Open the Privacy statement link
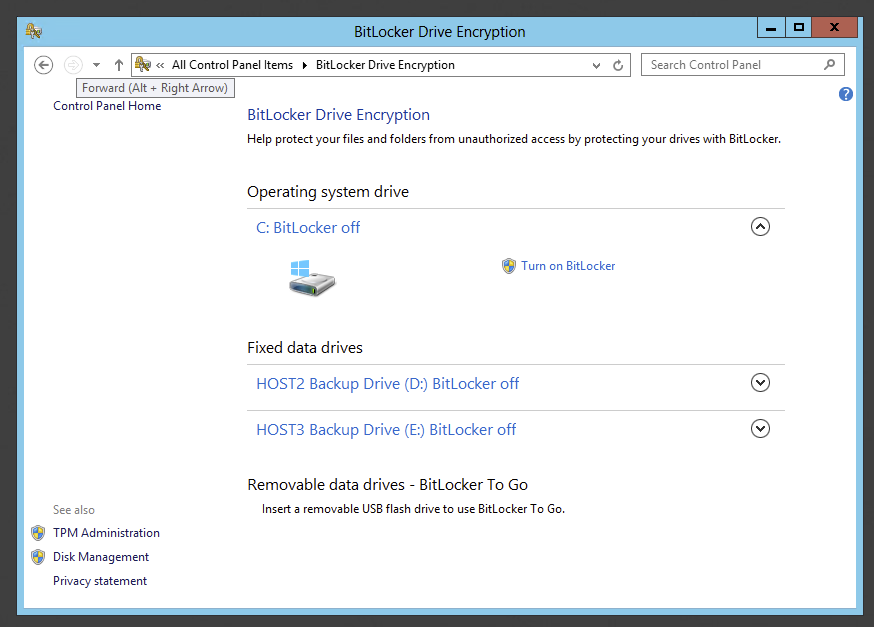Viewport: 874px width, 627px height. coord(100,581)
